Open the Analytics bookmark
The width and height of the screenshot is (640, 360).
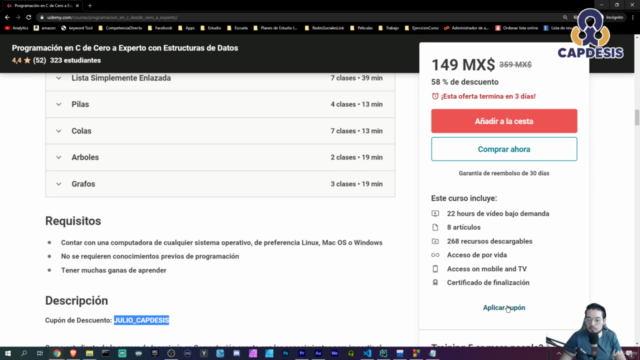[x=16, y=28]
